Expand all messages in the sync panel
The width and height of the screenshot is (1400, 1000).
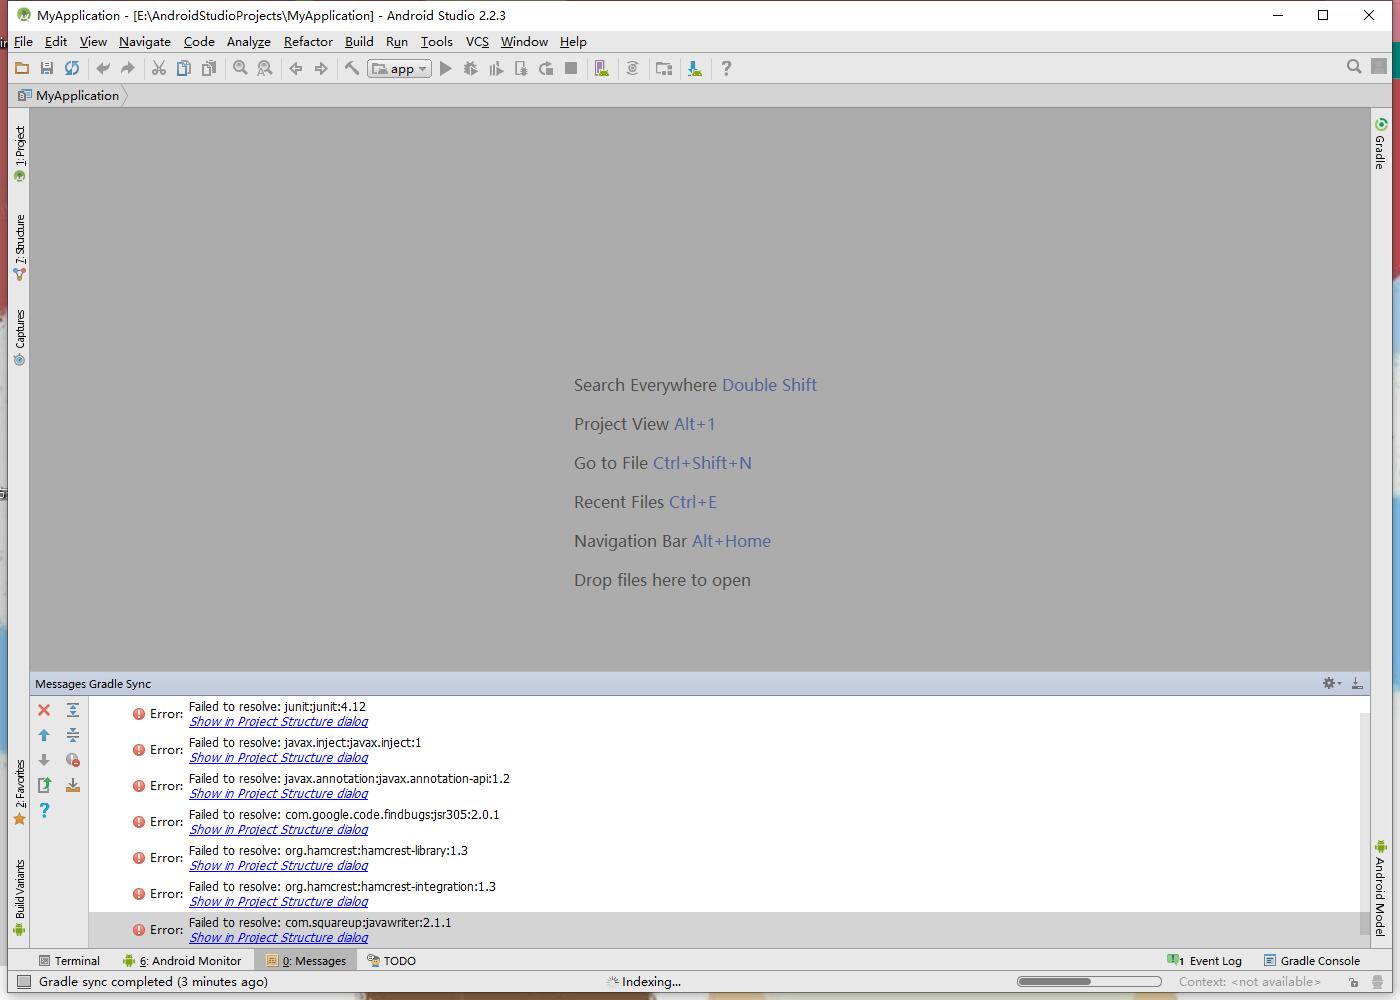72,710
